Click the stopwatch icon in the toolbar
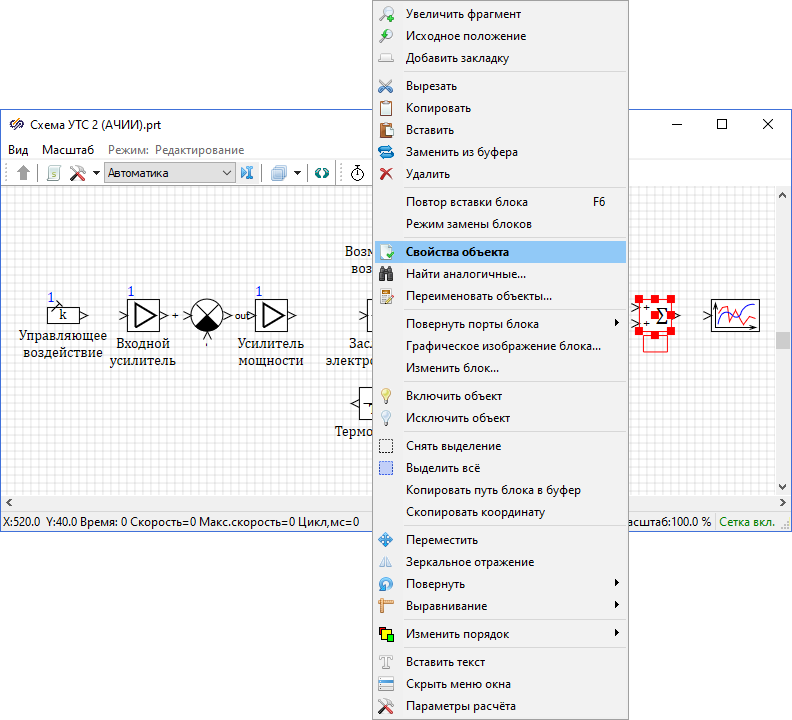792x720 pixels. click(x=357, y=173)
